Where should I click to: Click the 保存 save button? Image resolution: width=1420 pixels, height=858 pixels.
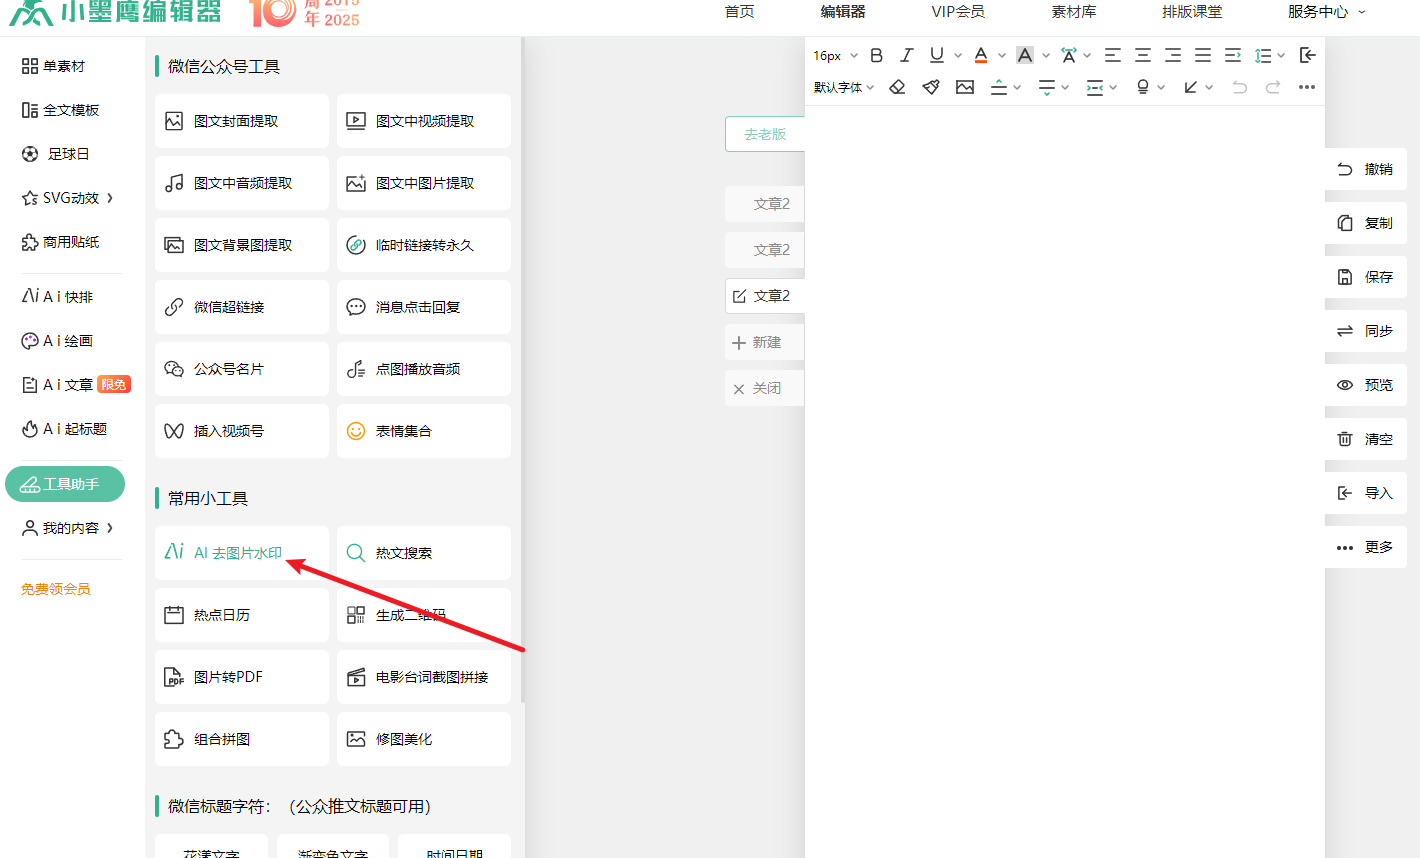pos(1366,277)
